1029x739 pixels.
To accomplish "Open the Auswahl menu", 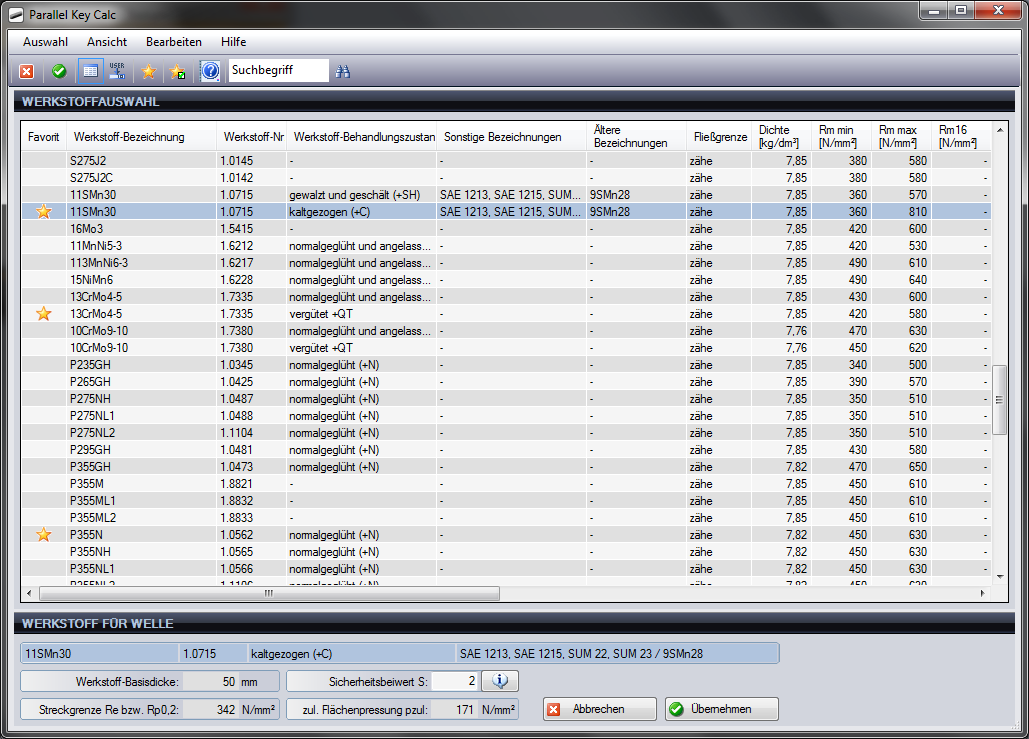I will (x=45, y=42).
